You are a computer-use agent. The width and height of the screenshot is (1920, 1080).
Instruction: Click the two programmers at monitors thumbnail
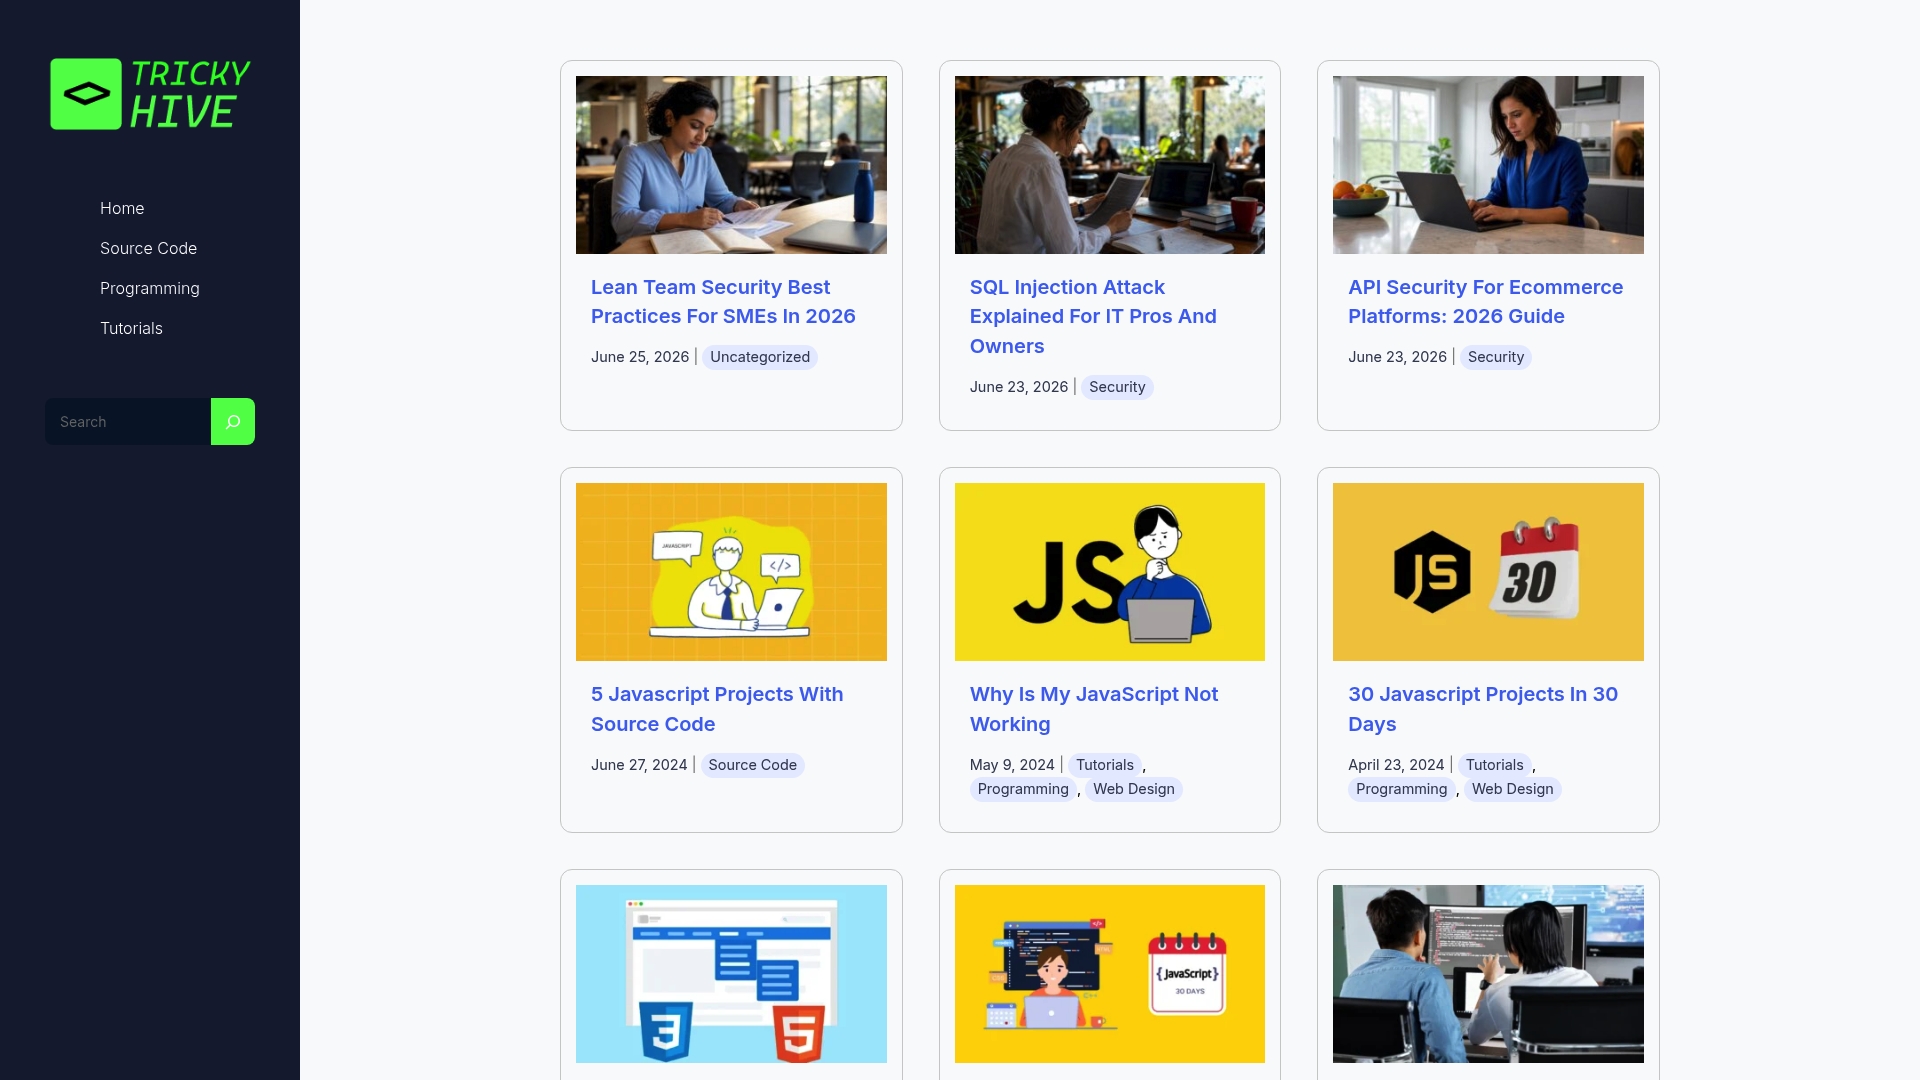coord(1488,974)
